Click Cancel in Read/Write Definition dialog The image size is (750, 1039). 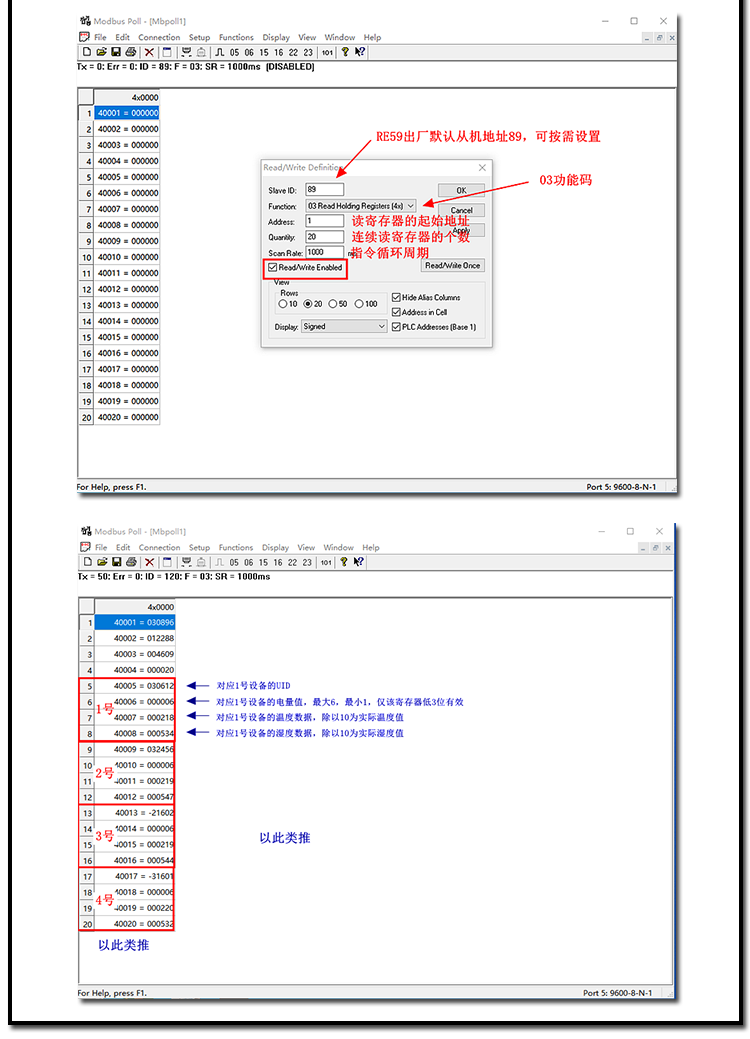pos(461,210)
